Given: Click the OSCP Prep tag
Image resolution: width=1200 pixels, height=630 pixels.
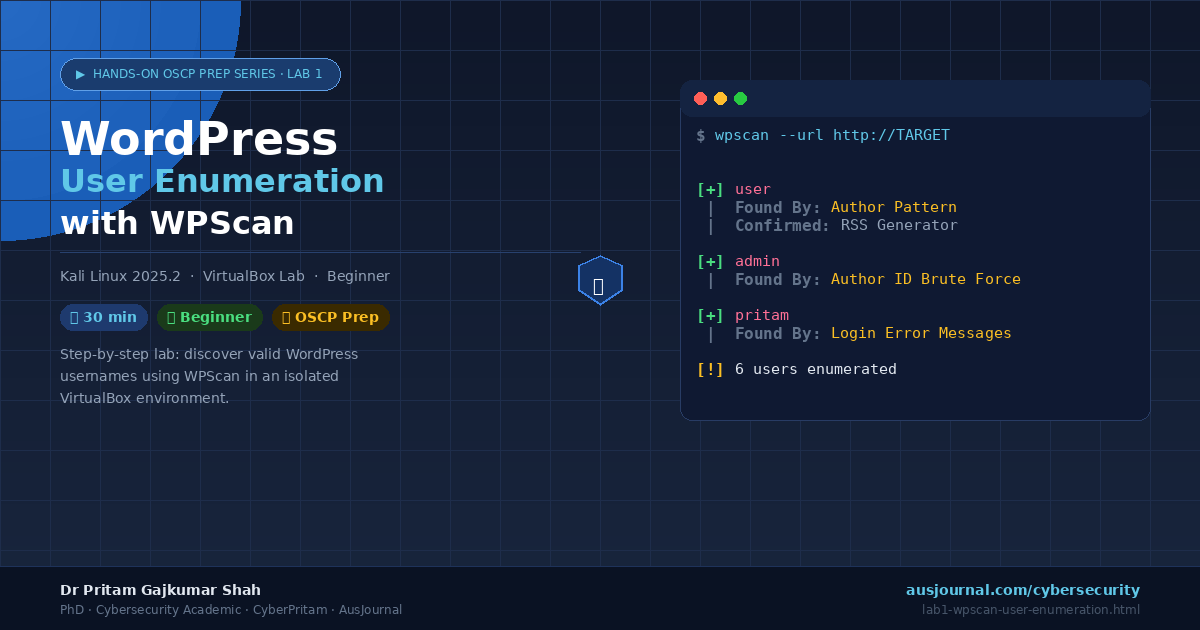Looking at the screenshot, I should [x=331, y=317].
